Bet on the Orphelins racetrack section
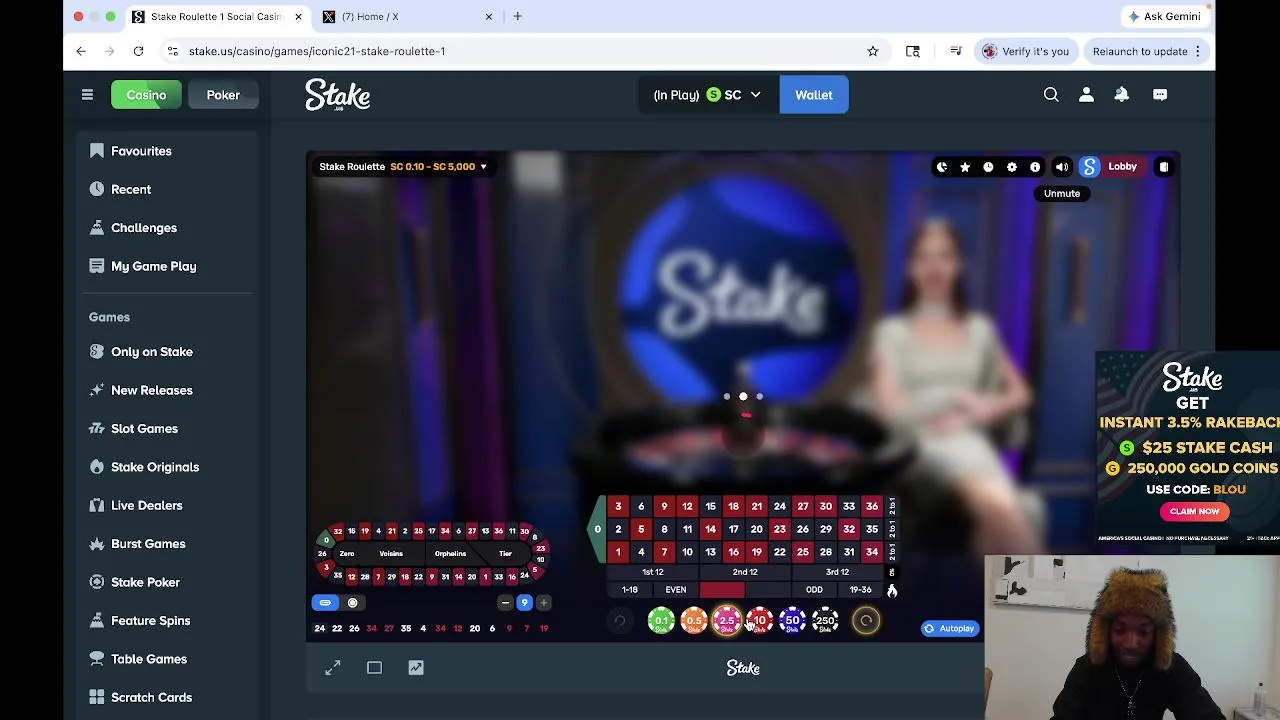This screenshot has height=720, width=1280. [x=450, y=553]
